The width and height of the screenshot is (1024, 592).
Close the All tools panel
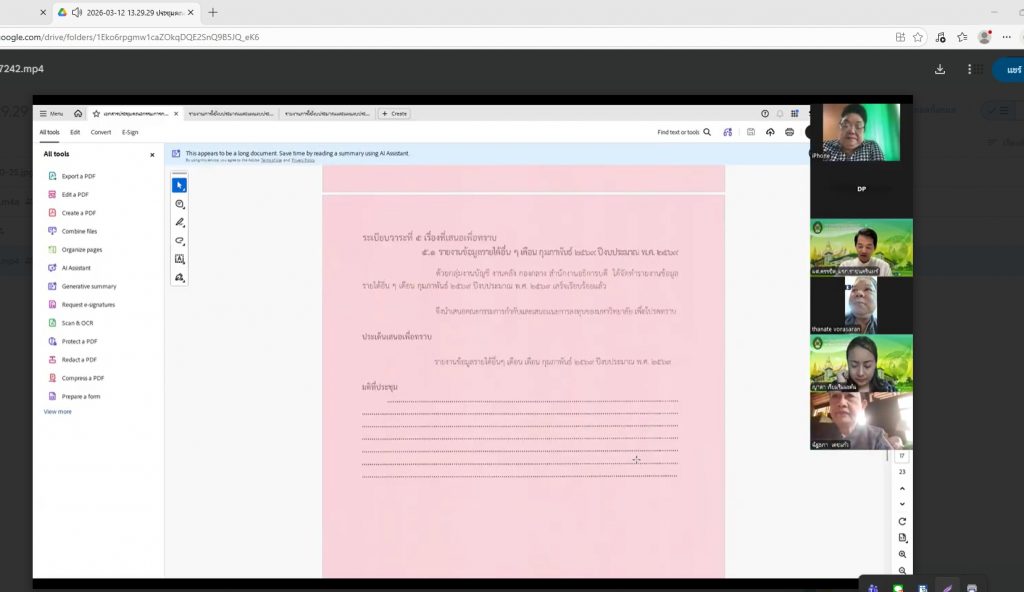(x=152, y=155)
